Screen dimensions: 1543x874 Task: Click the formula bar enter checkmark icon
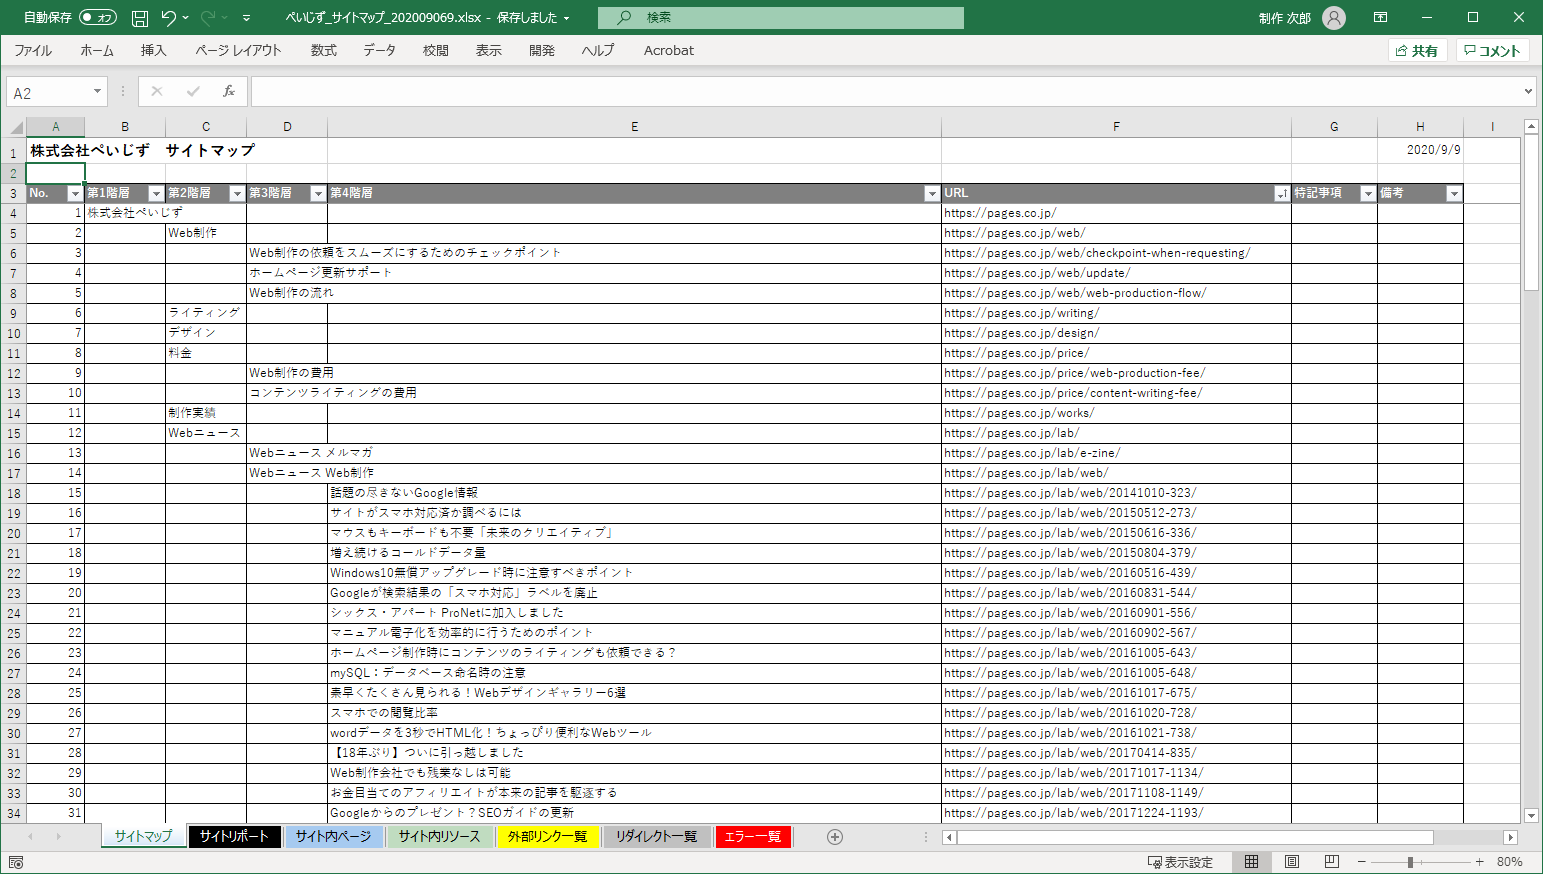193,92
